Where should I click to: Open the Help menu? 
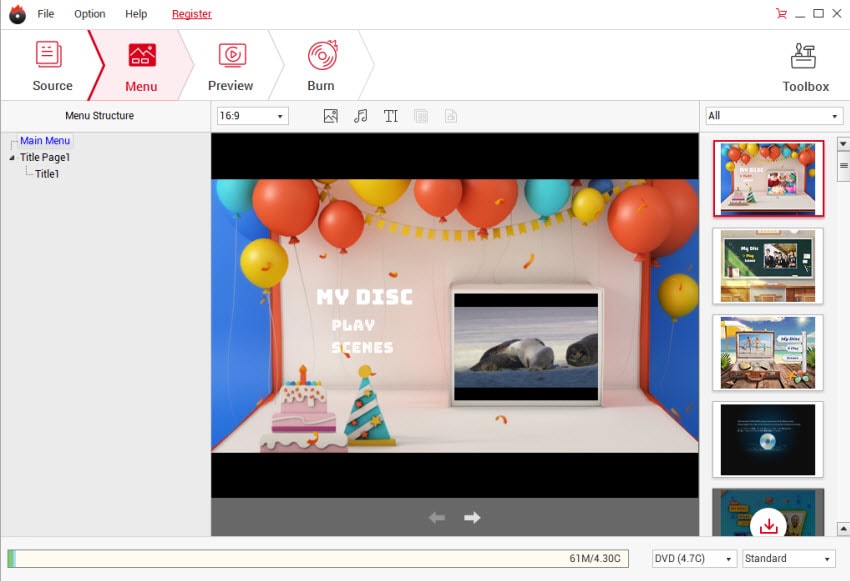(136, 13)
